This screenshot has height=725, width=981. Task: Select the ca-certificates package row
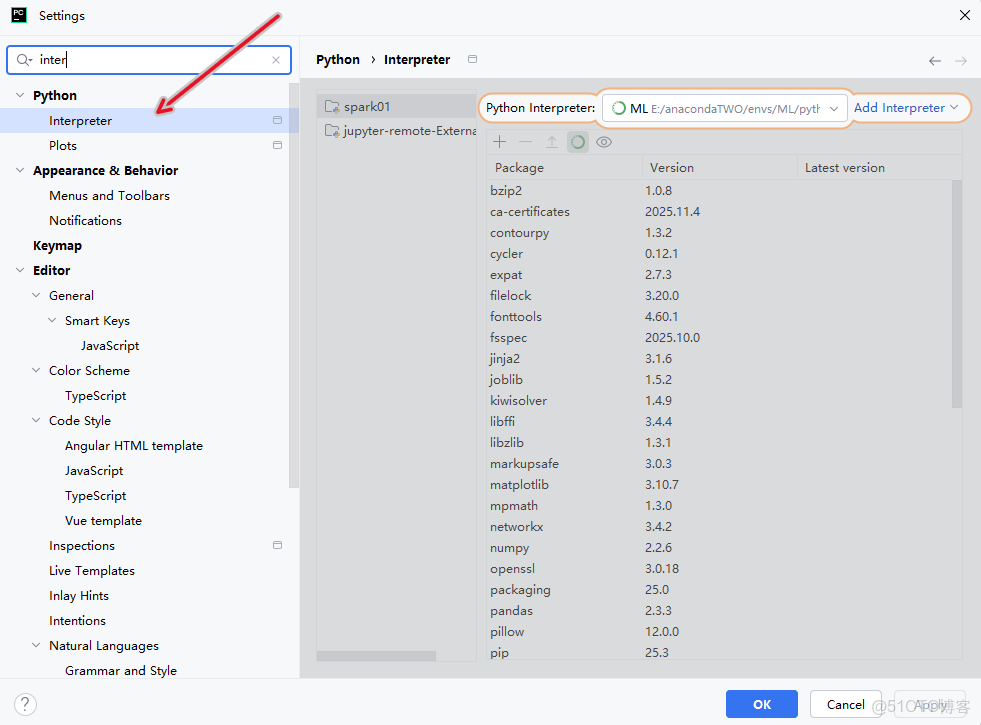pyautogui.click(x=719, y=211)
